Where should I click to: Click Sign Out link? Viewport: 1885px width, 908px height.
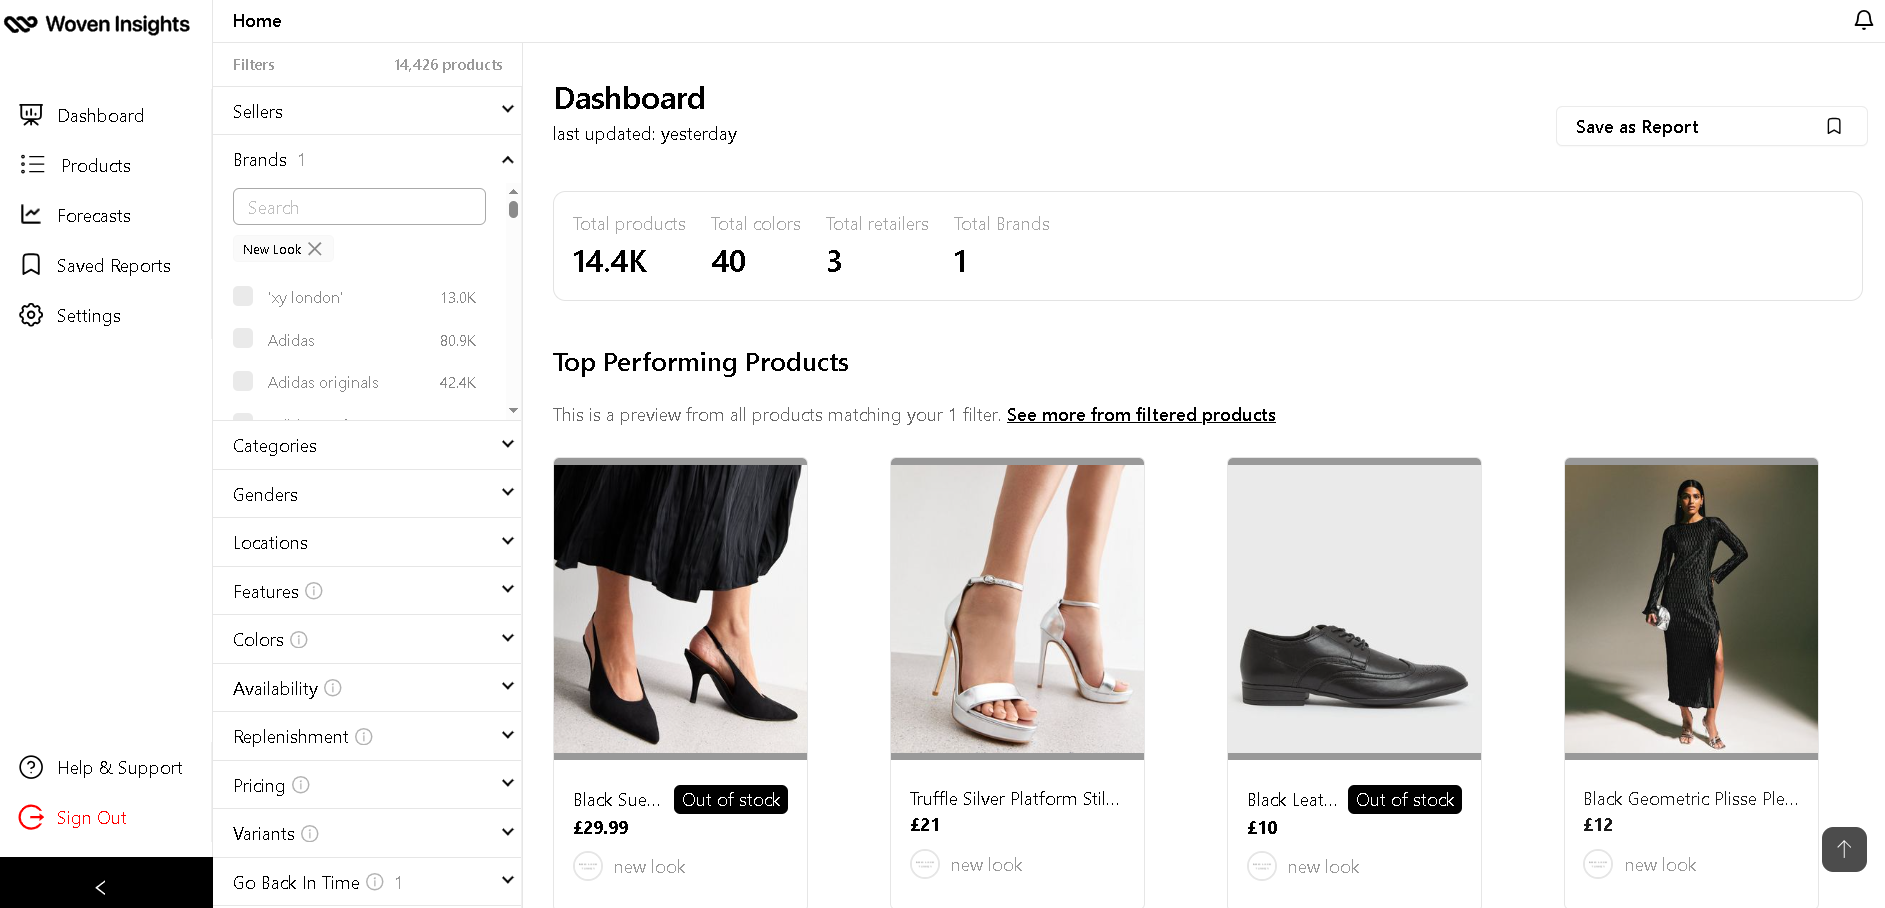[91, 817]
